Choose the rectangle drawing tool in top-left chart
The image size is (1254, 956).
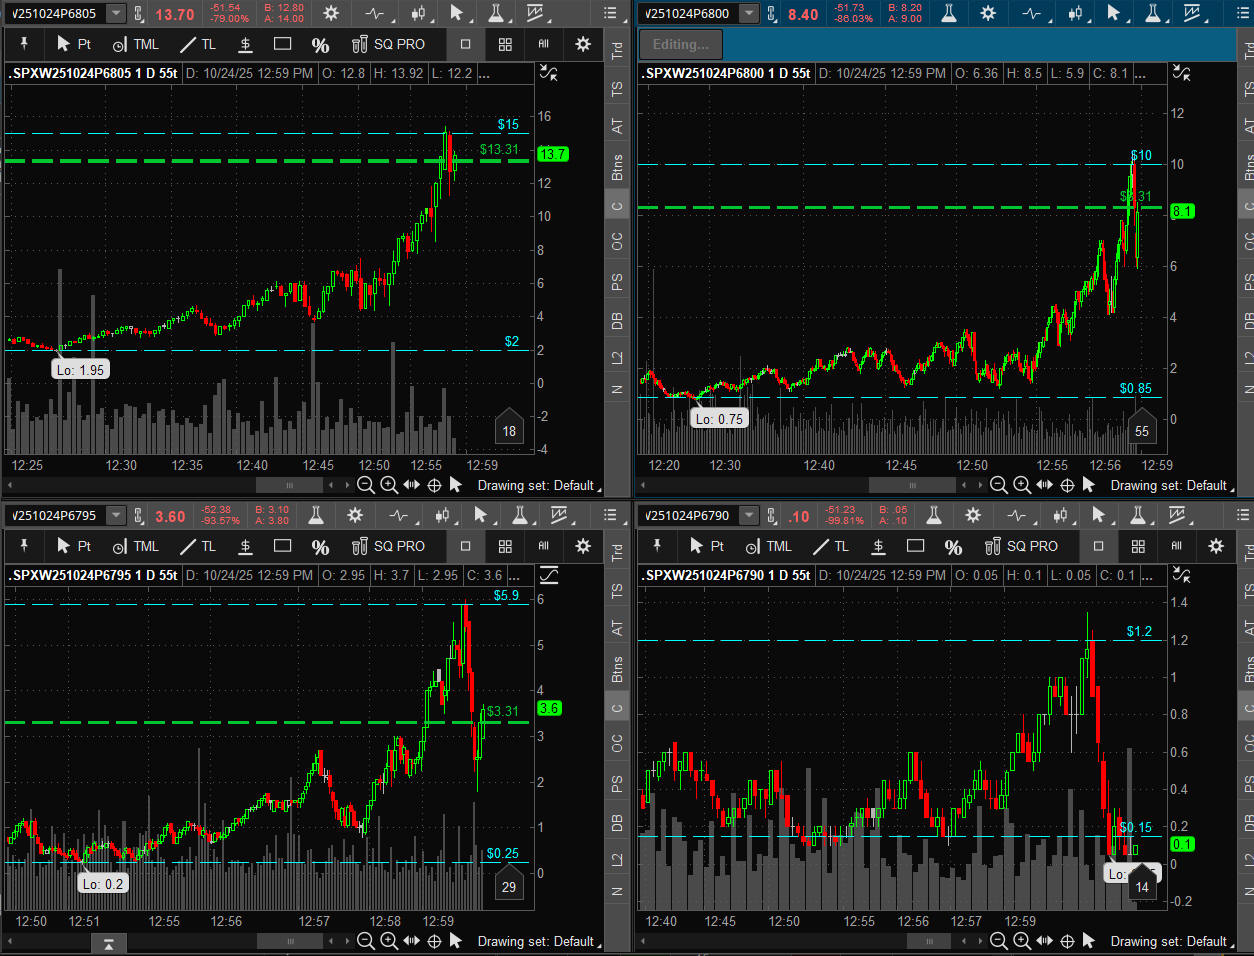[x=283, y=44]
